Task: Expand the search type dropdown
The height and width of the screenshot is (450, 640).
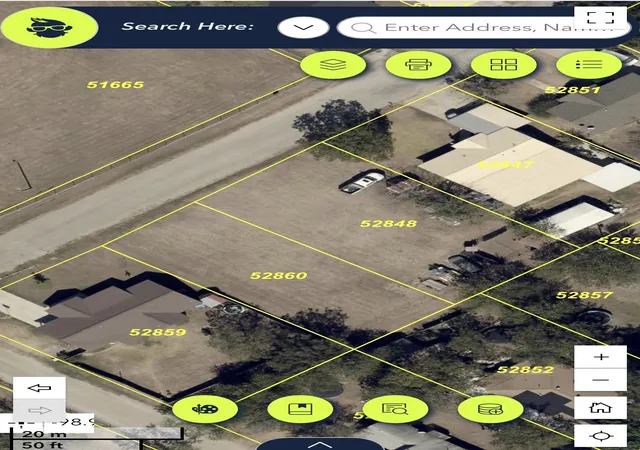Action: click(303, 28)
